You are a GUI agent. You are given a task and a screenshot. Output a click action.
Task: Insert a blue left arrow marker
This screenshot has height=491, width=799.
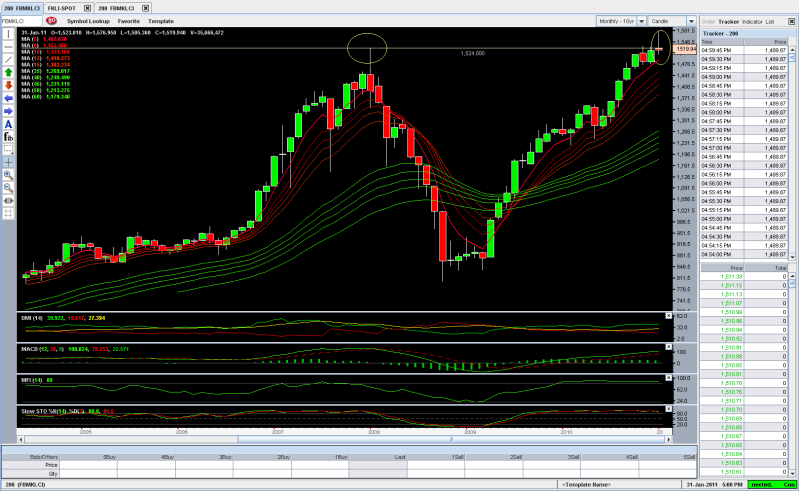pos(8,98)
